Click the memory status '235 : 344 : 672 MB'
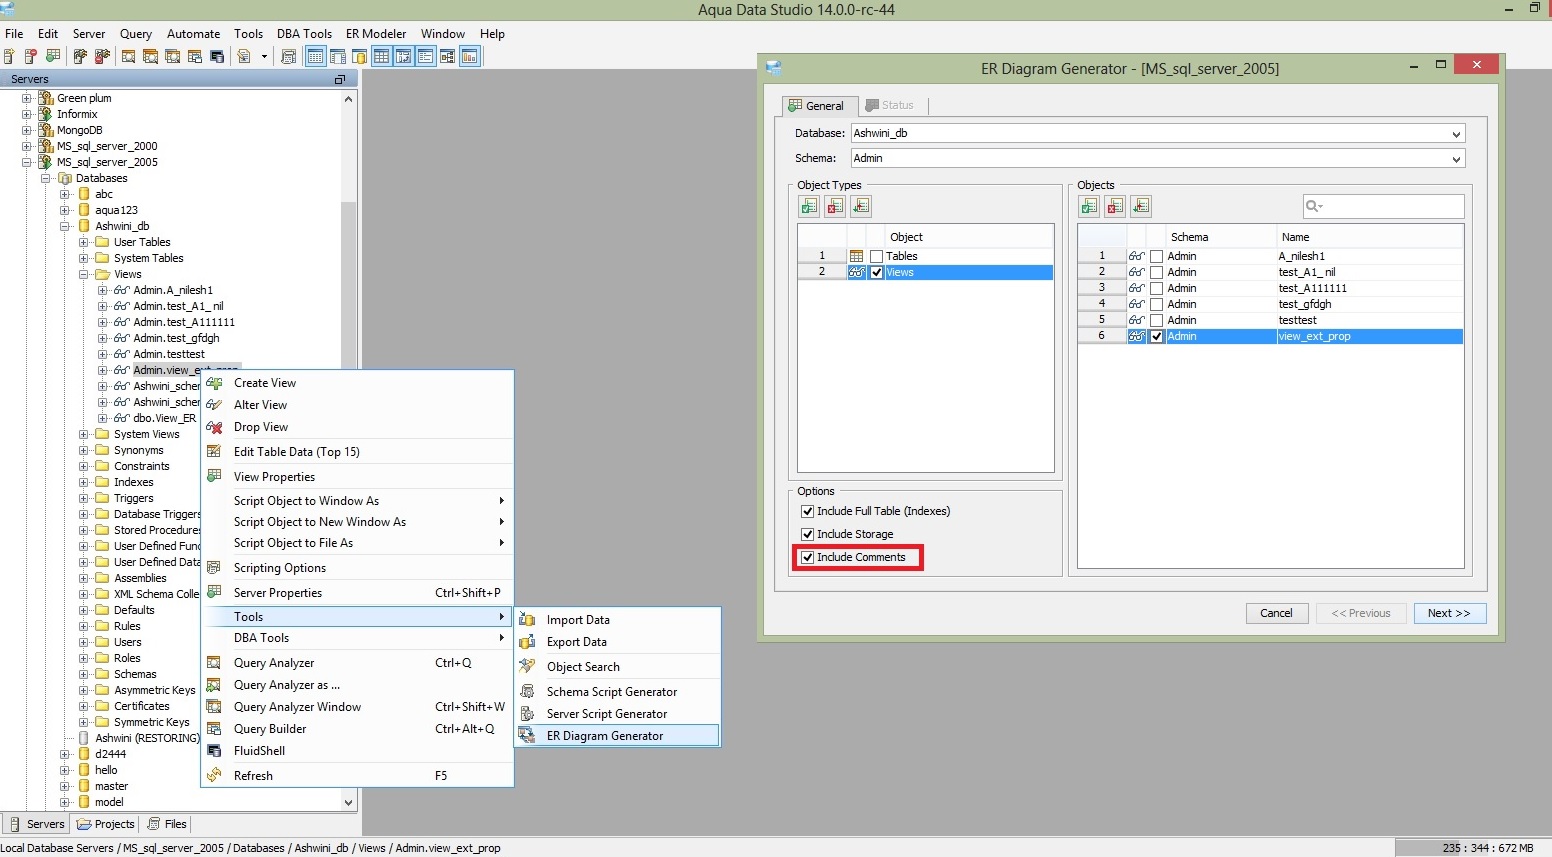This screenshot has width=1552, height=857. point(1487,848)
